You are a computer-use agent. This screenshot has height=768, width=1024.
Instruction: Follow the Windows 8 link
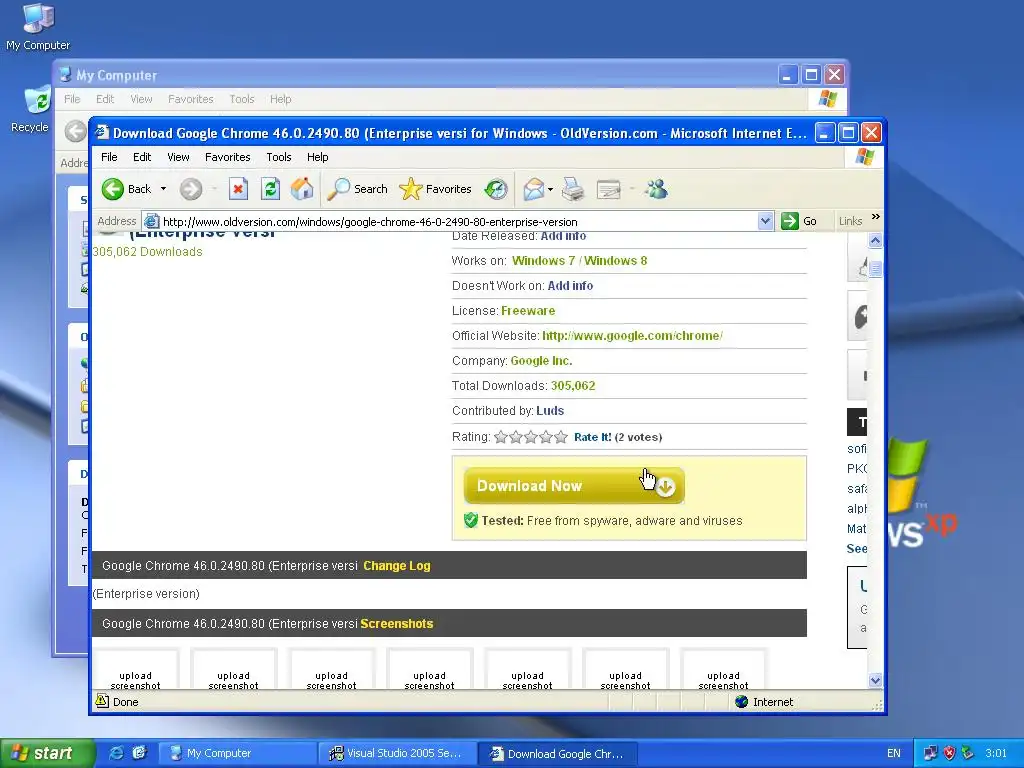click(615, 261)
